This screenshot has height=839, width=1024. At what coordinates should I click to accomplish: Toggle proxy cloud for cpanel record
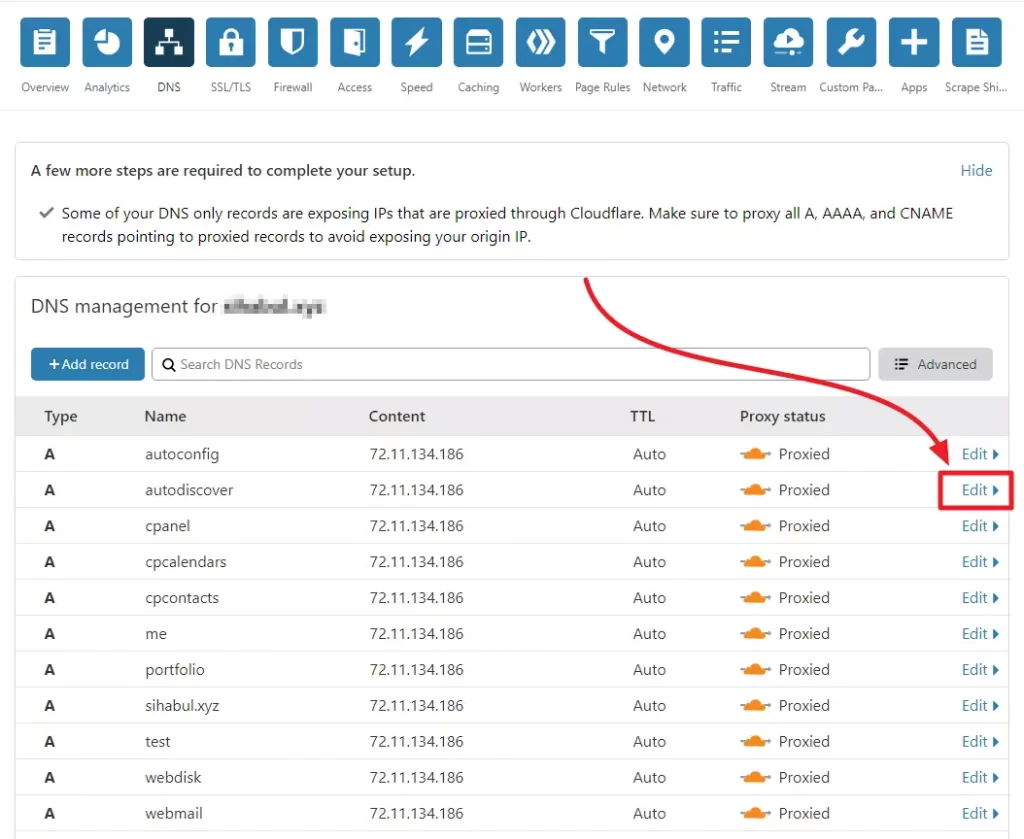point(756,526)
